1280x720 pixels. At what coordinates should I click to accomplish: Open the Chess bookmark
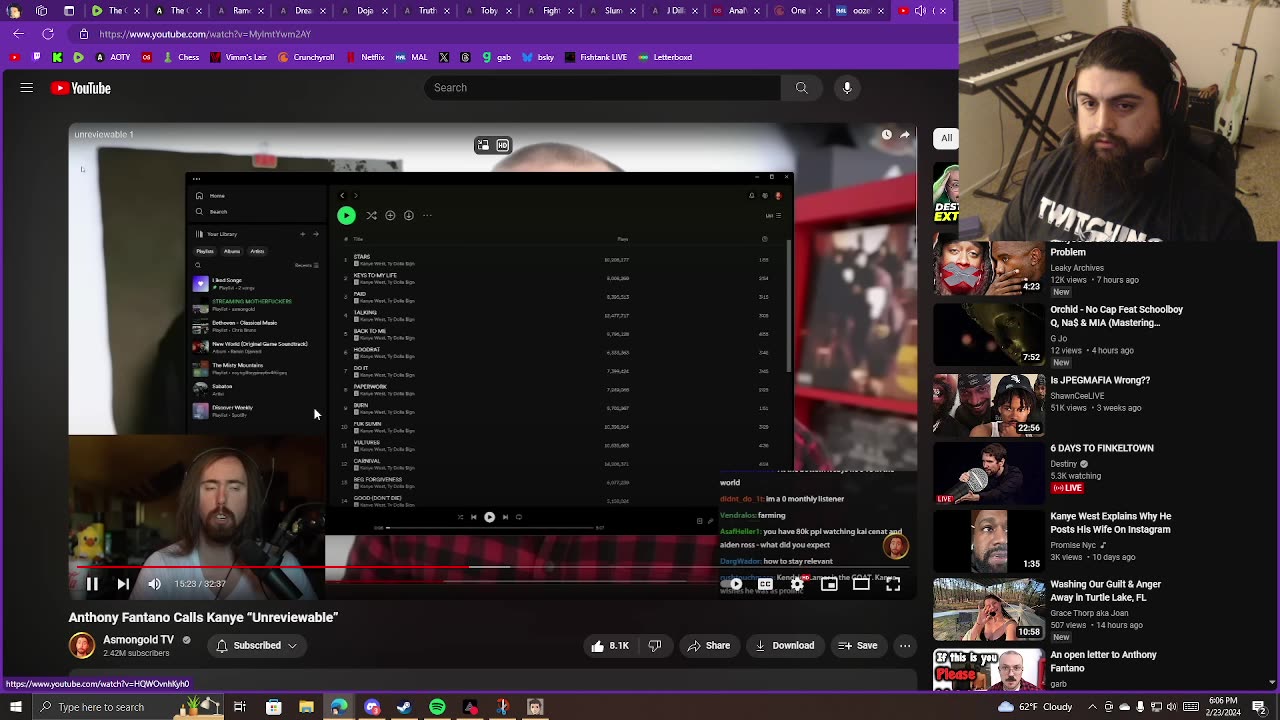[181, 57]
